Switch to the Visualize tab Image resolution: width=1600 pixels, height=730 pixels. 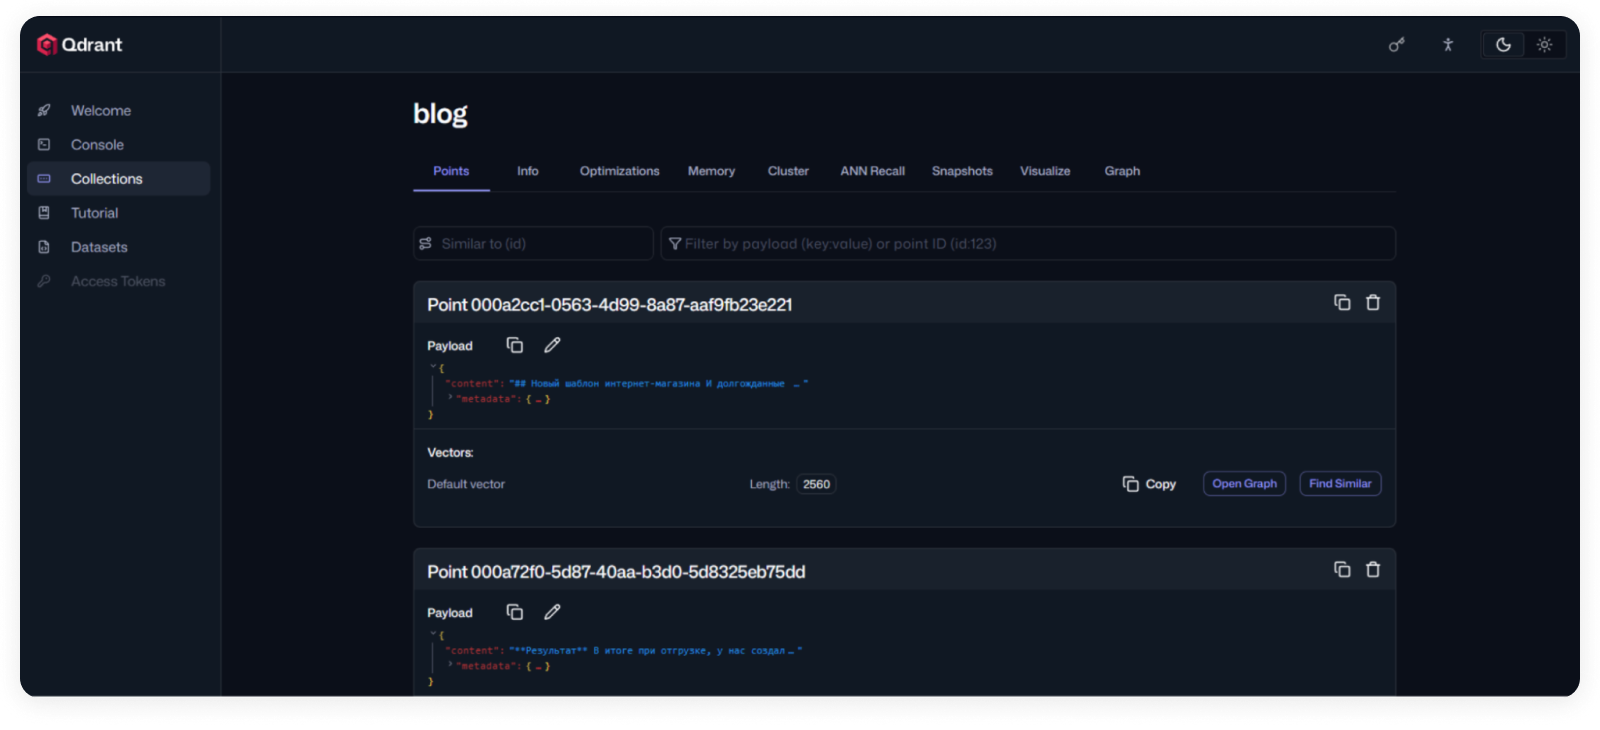pos(1045,171)
